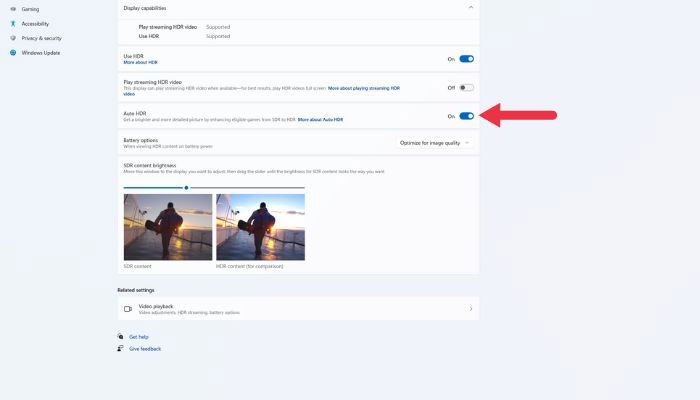Image resolution: width=700 pixels, height=400 pixels.
Task: Click the Gaming sidebar icon
Action: click(13, 9)
